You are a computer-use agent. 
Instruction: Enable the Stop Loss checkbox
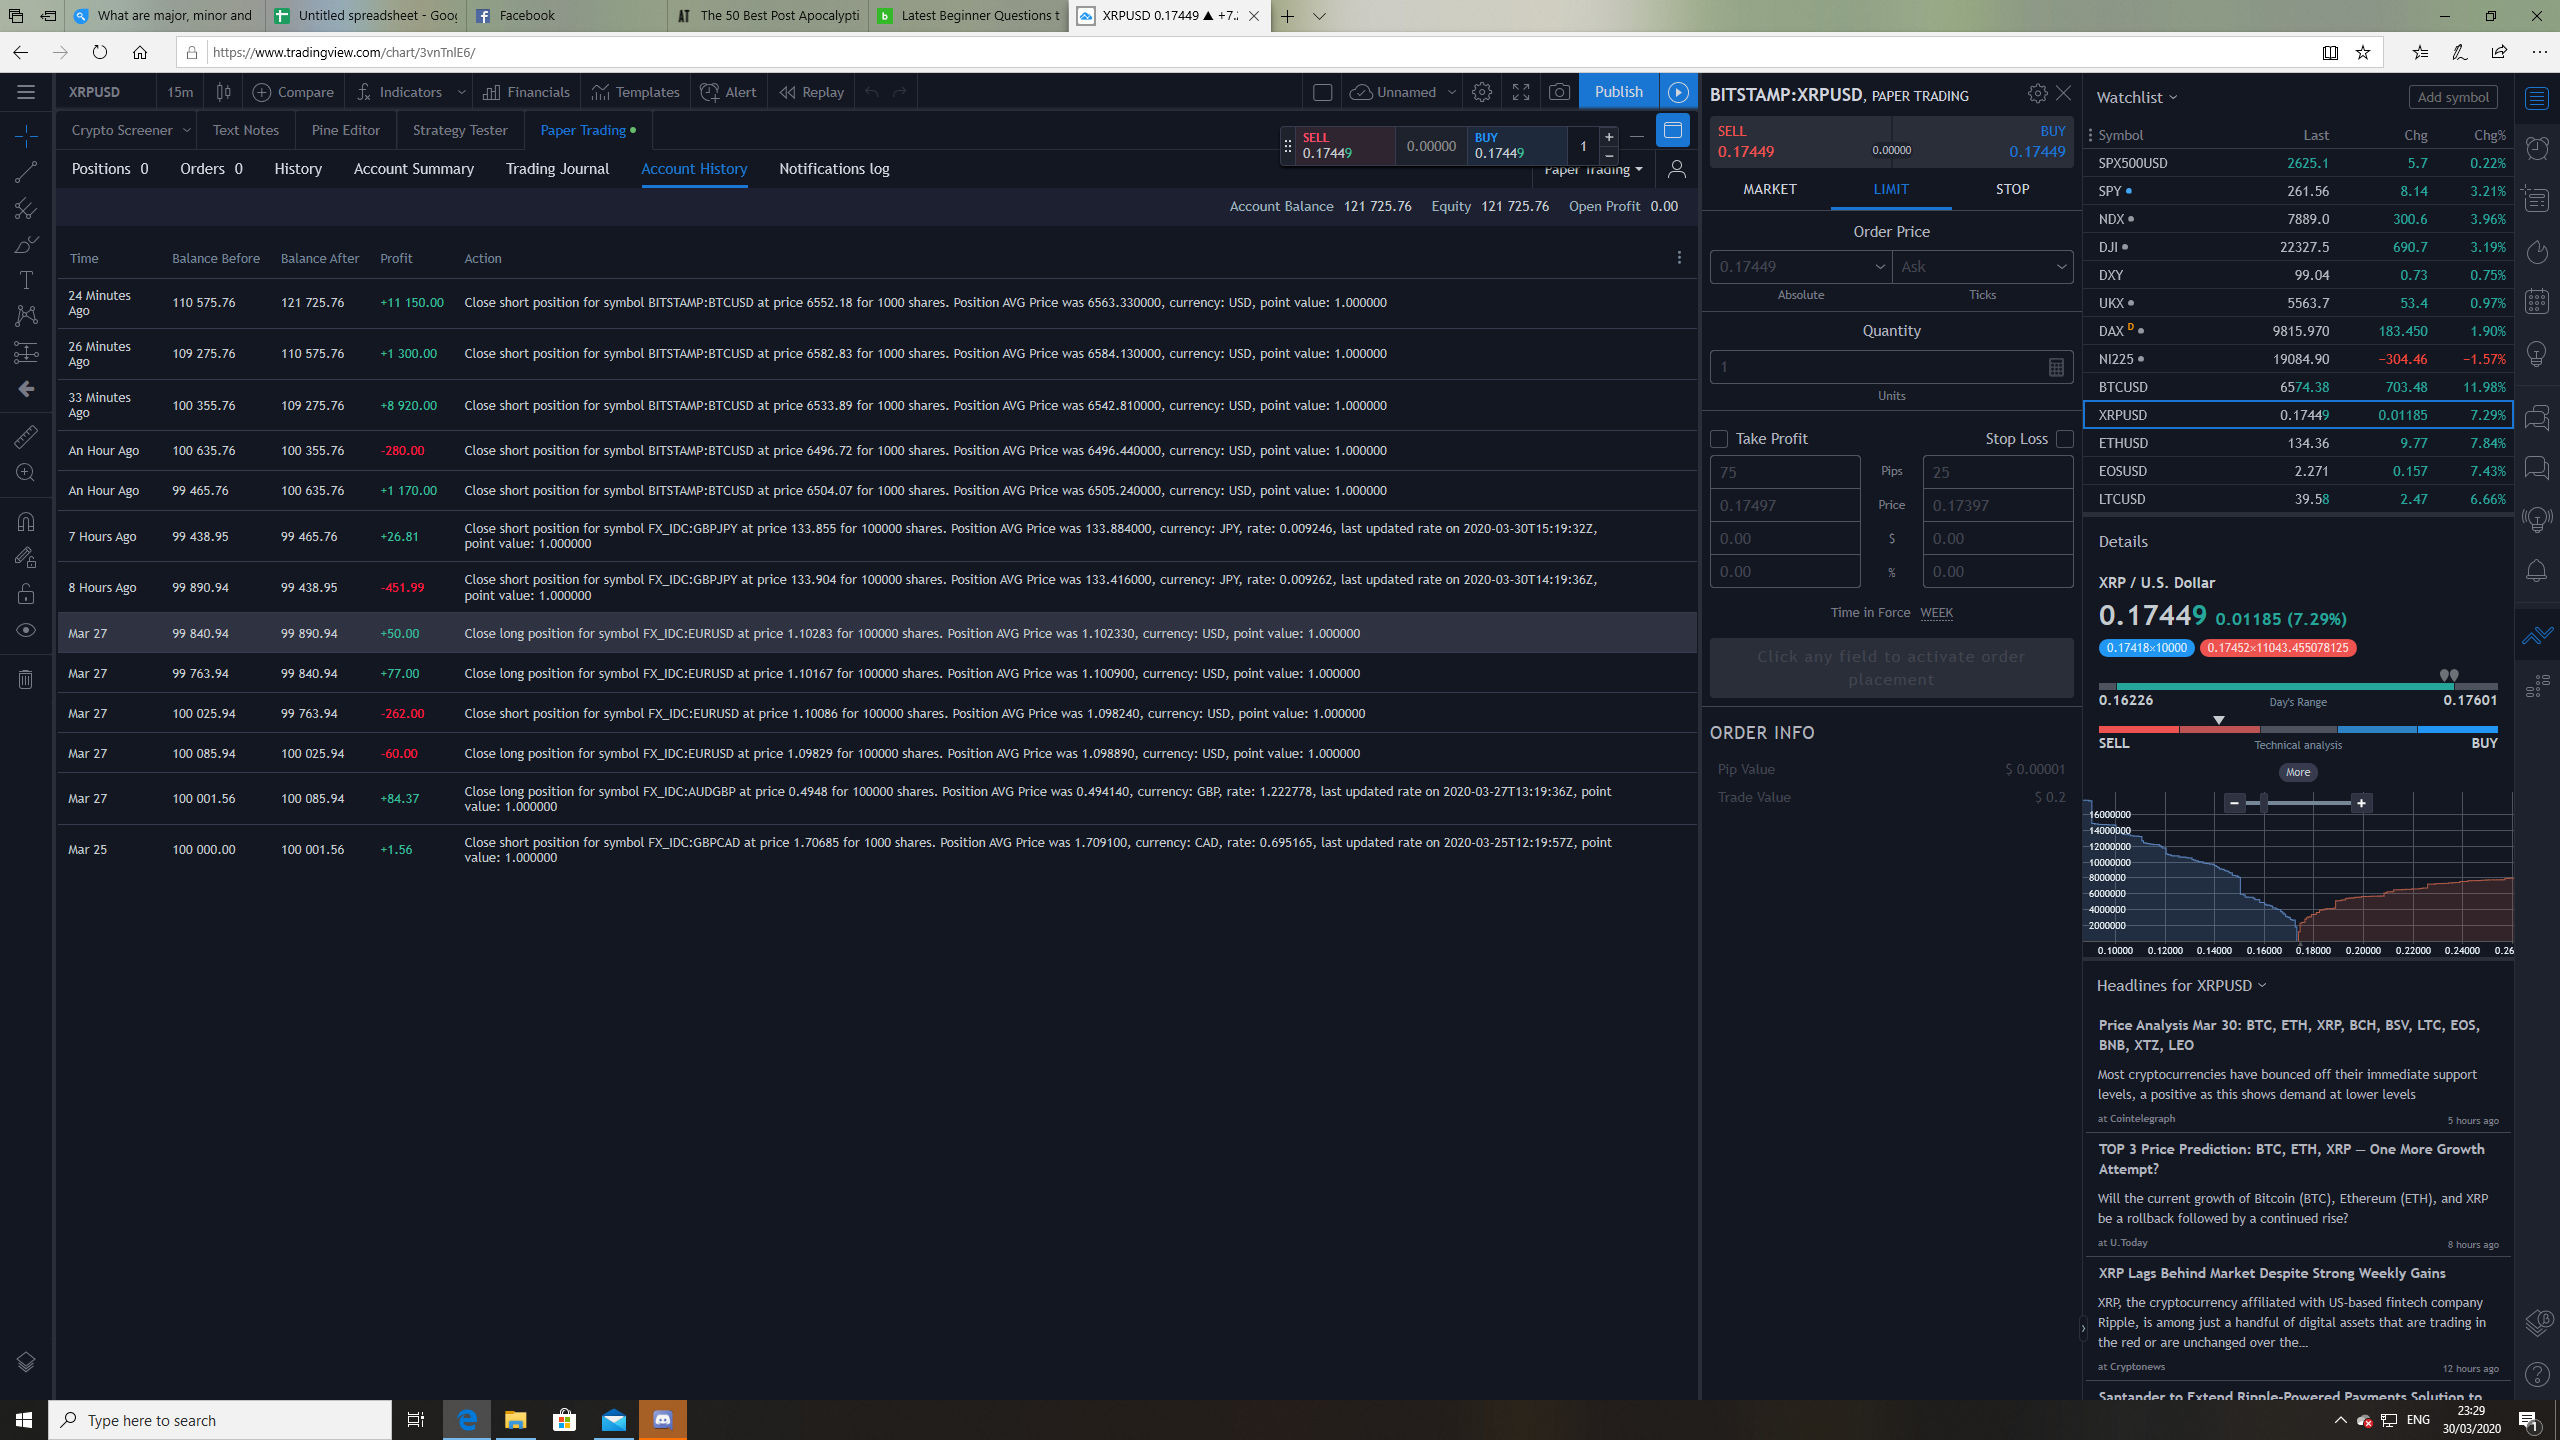(x=2065, y=439)
